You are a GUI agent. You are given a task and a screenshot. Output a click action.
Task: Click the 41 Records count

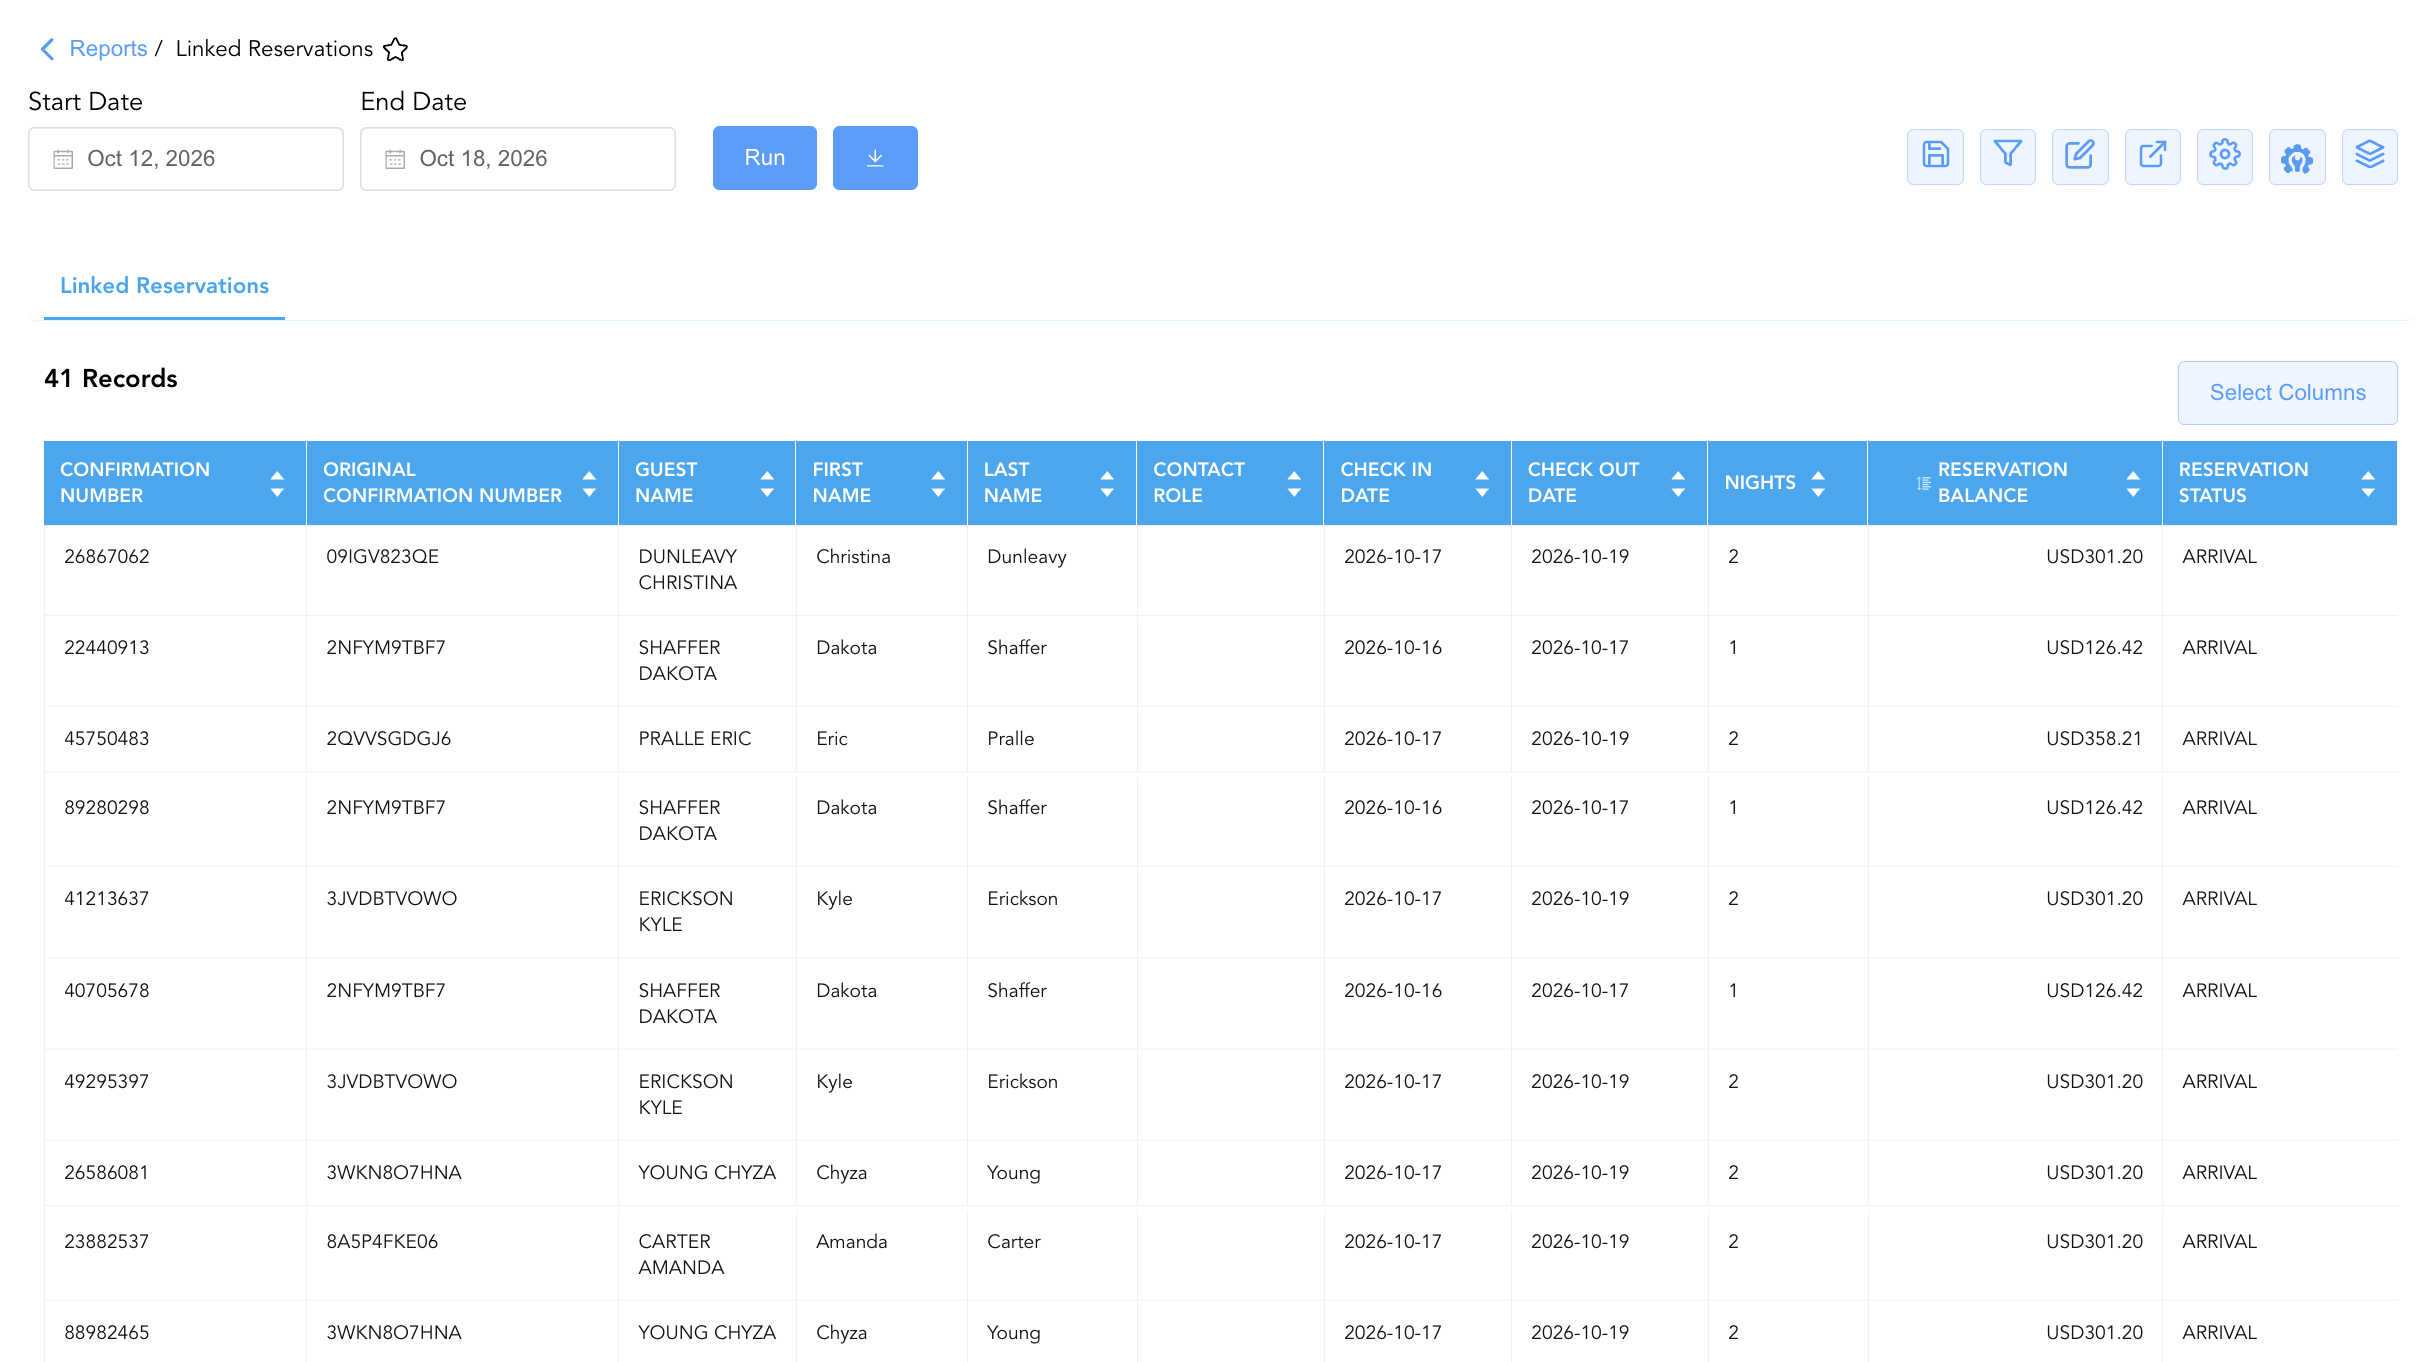pos(111,379)
